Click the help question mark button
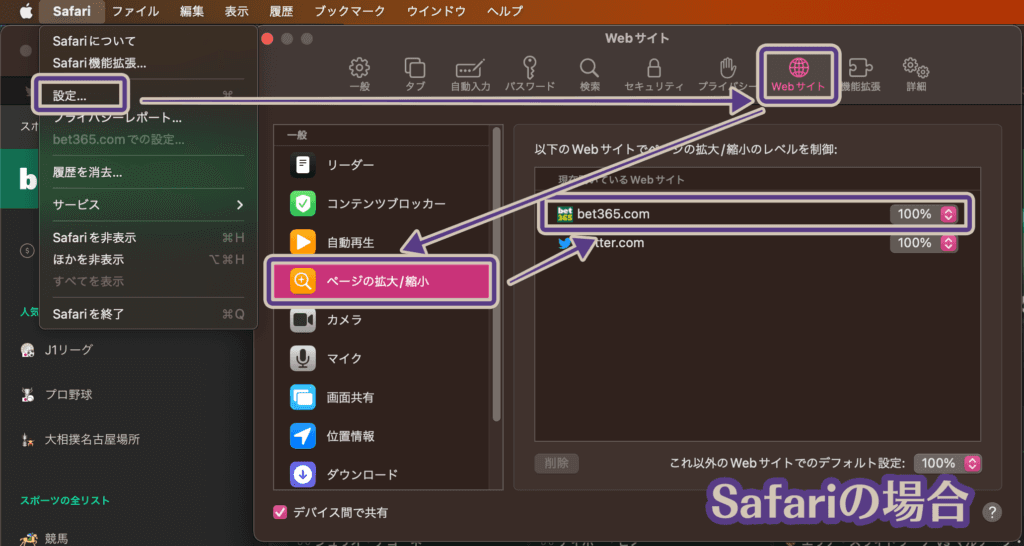The image size is (1024, 546). pyautogui.click(x=991, y=511)
